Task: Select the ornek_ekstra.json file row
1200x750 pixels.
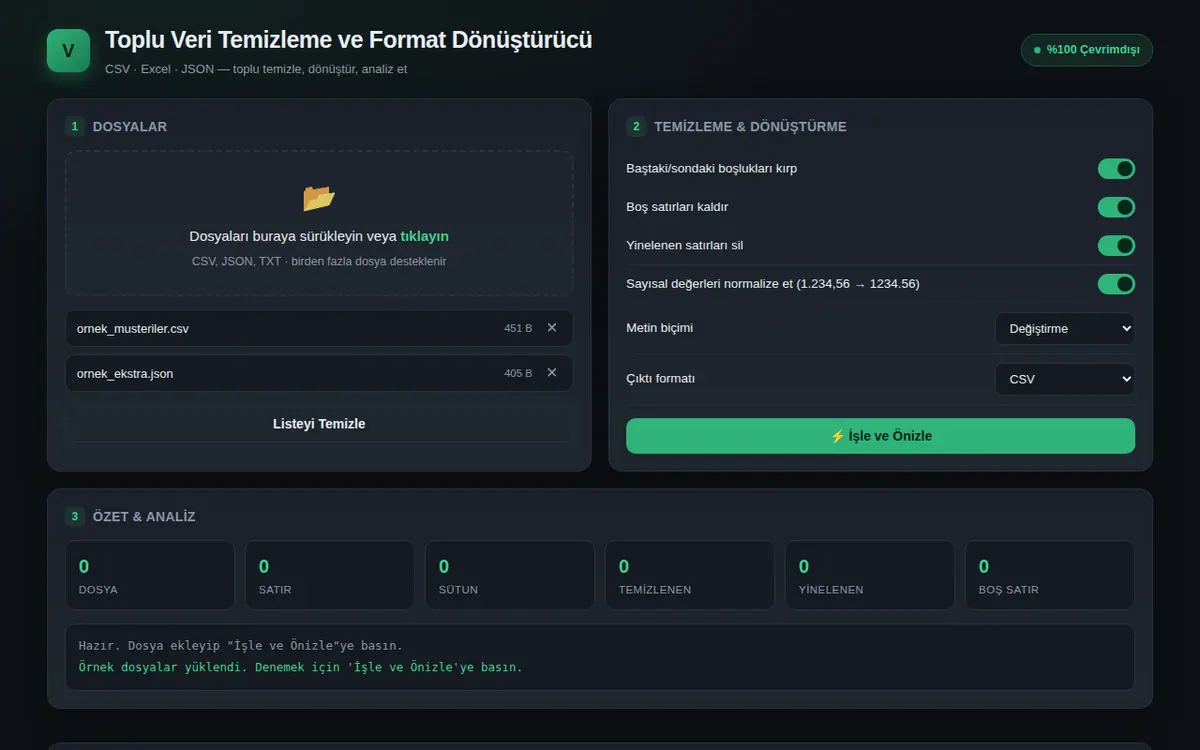Action: [319, 373]
